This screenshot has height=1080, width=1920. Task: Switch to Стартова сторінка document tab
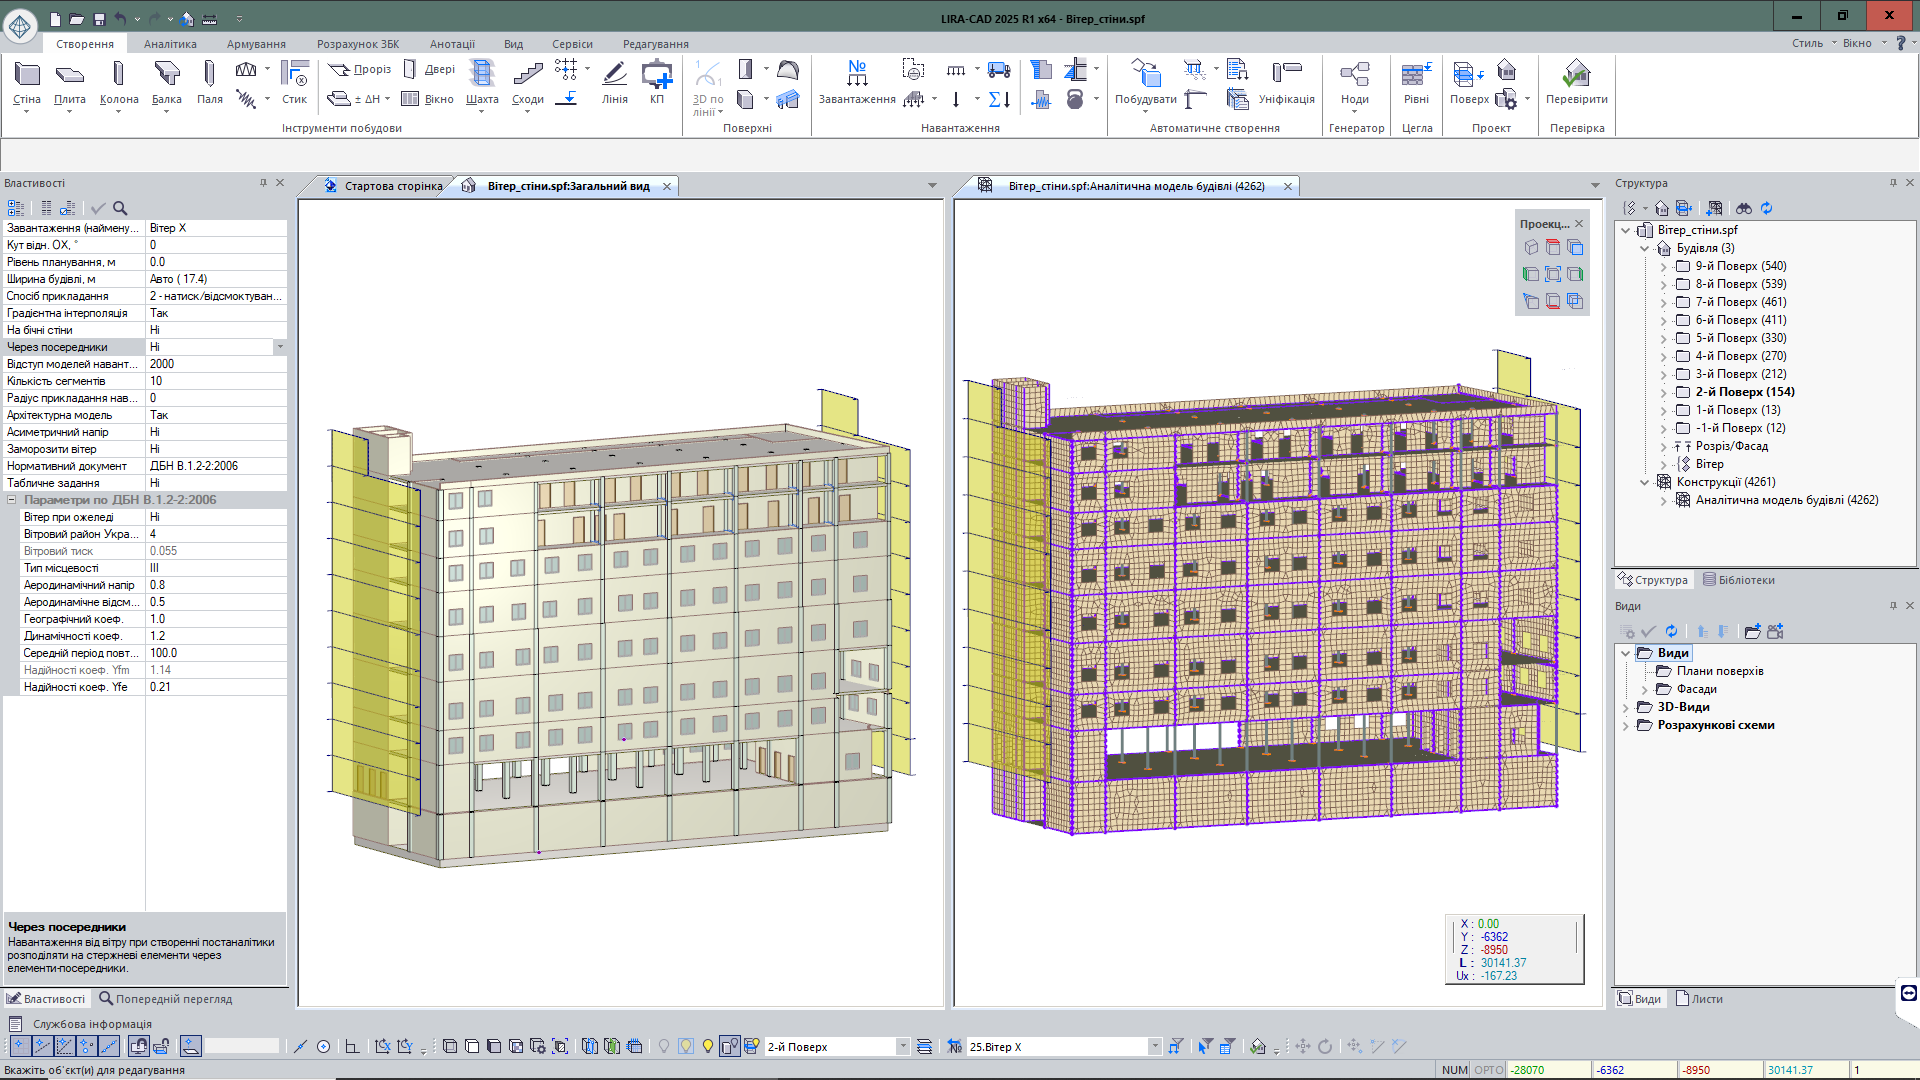tap(392, 186)
